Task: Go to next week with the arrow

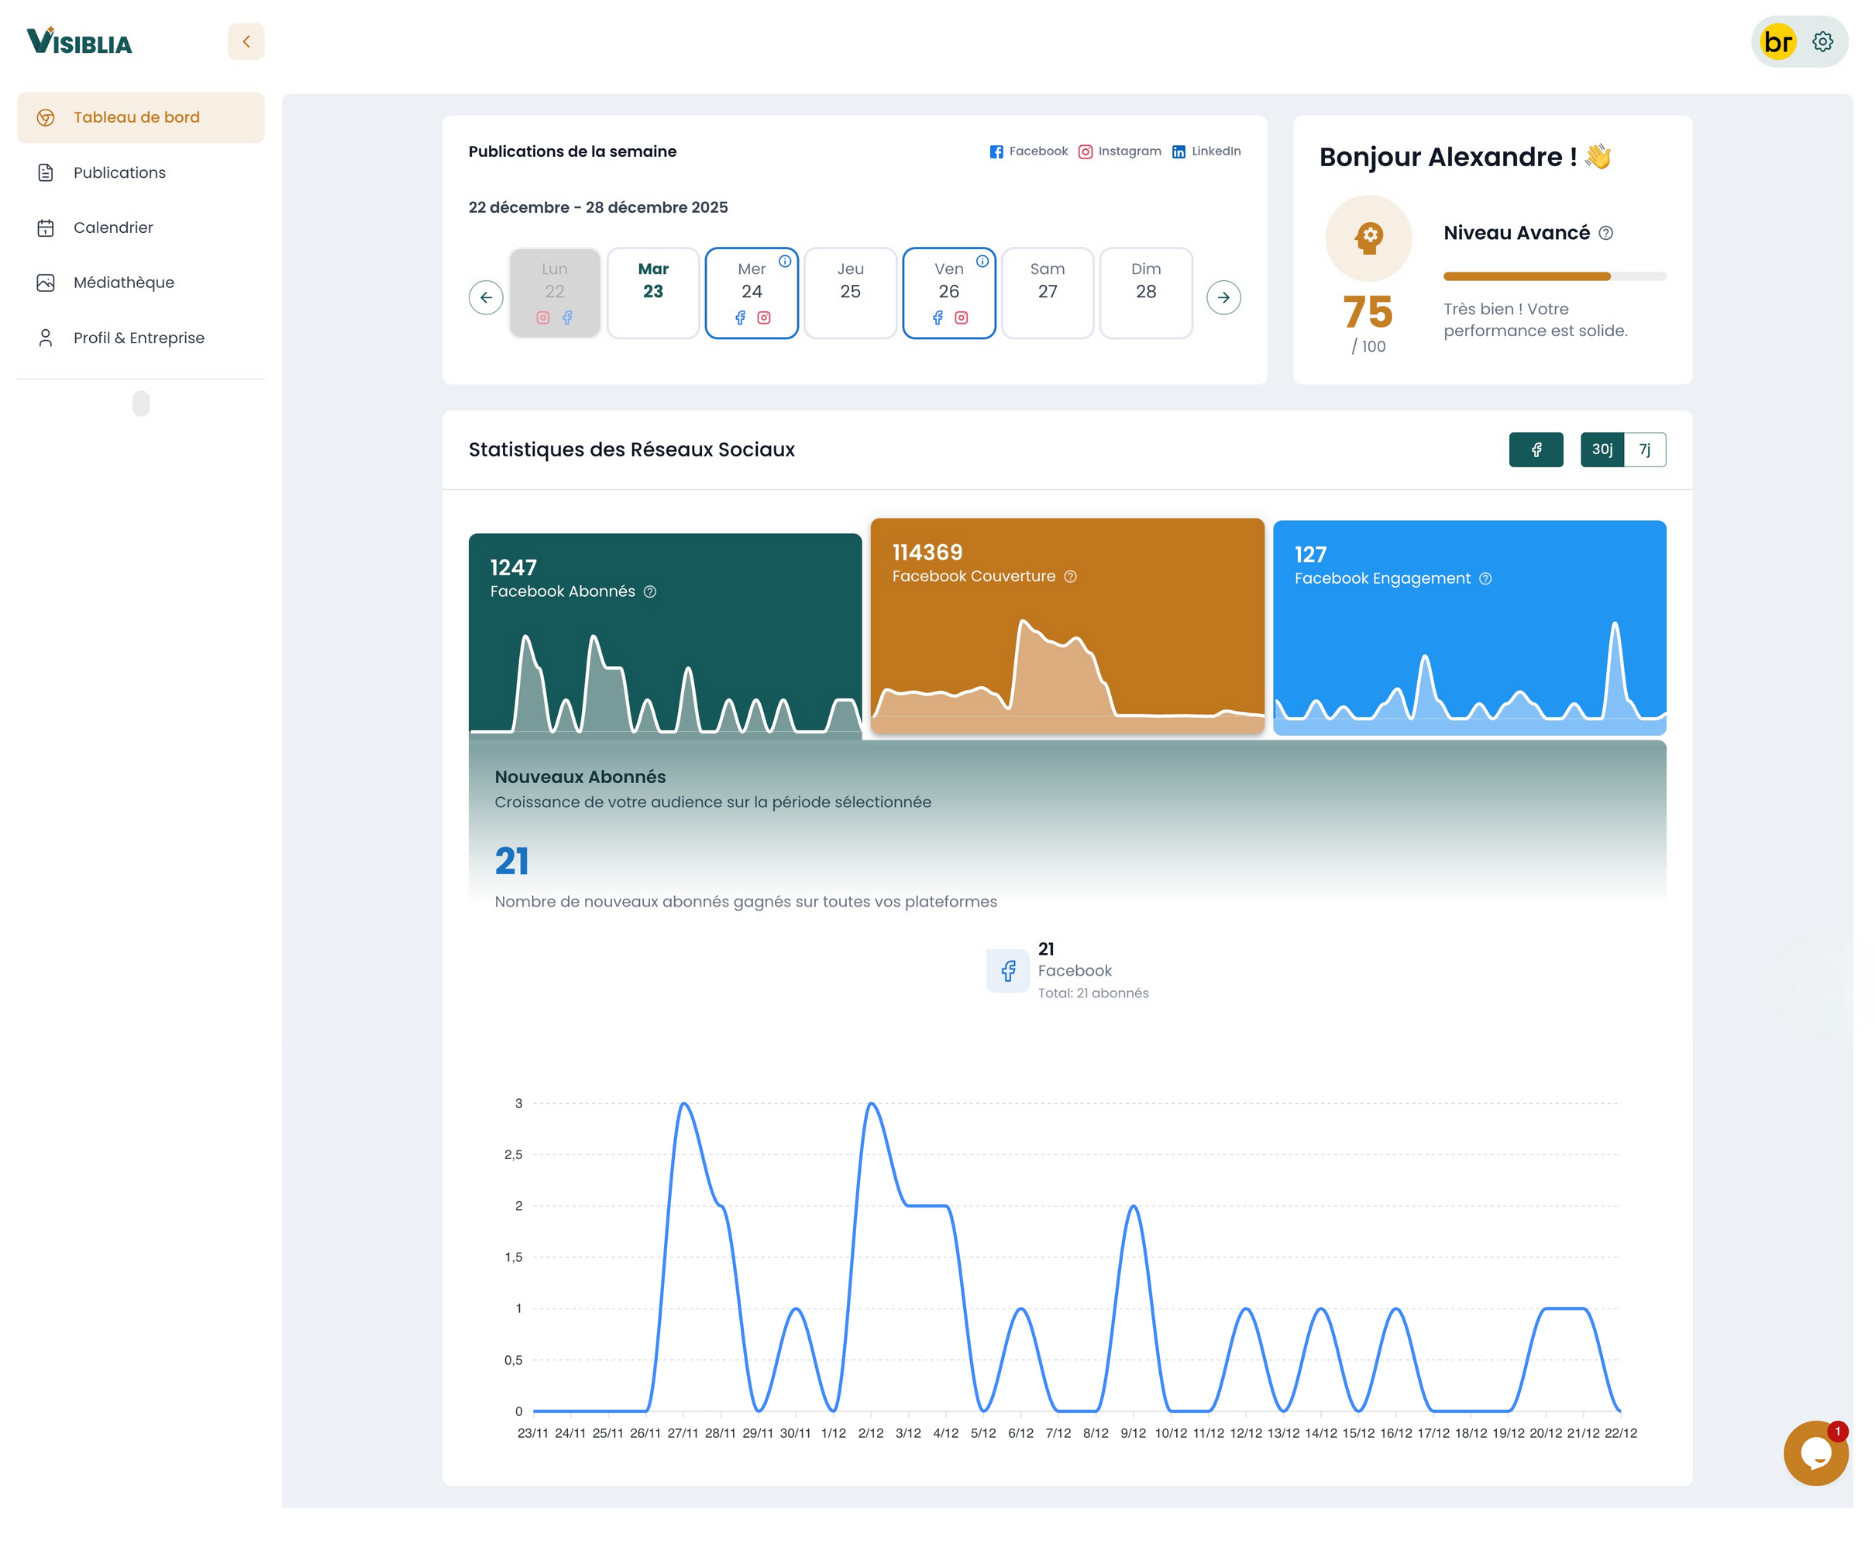Action: coord(1224,297)
